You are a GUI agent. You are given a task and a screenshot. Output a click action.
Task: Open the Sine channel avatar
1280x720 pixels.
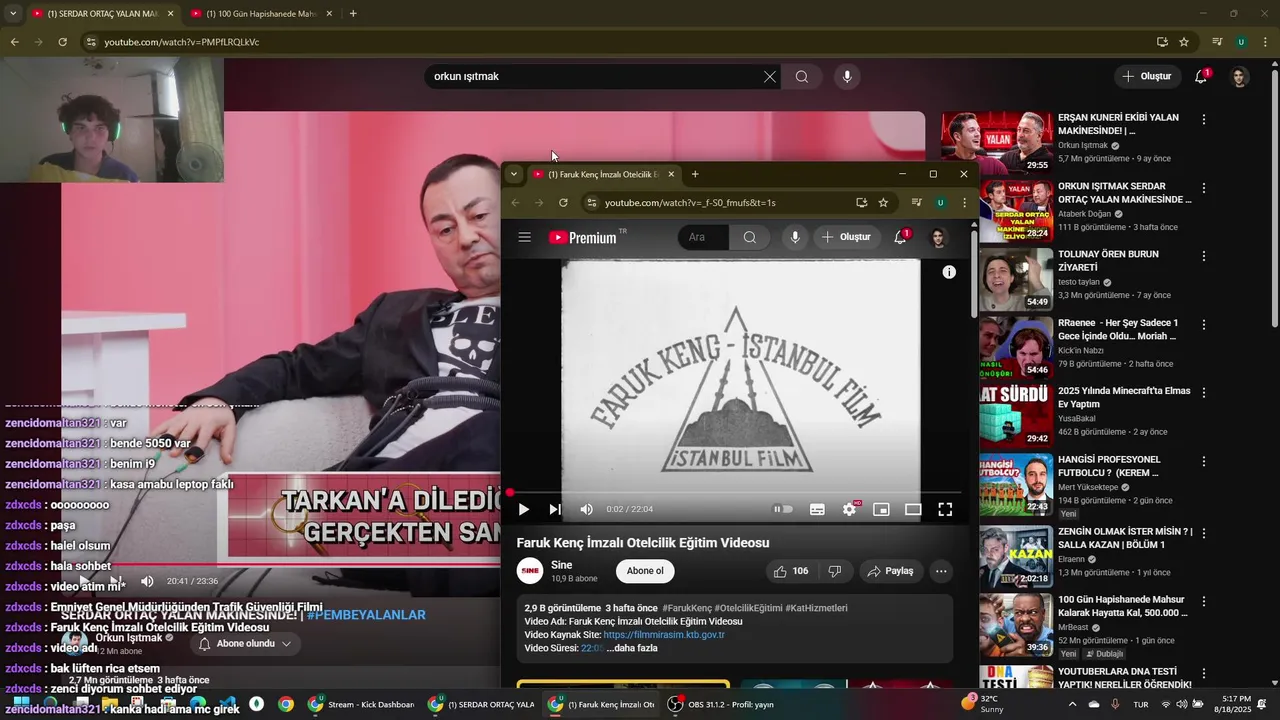coord(529,571)
